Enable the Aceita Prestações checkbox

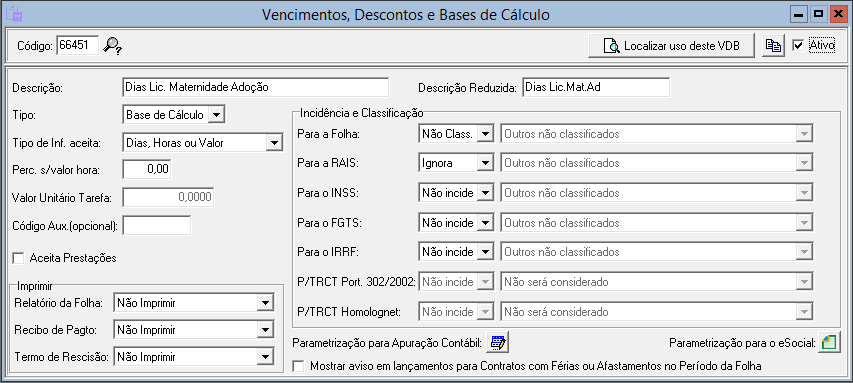coord(18,258)
